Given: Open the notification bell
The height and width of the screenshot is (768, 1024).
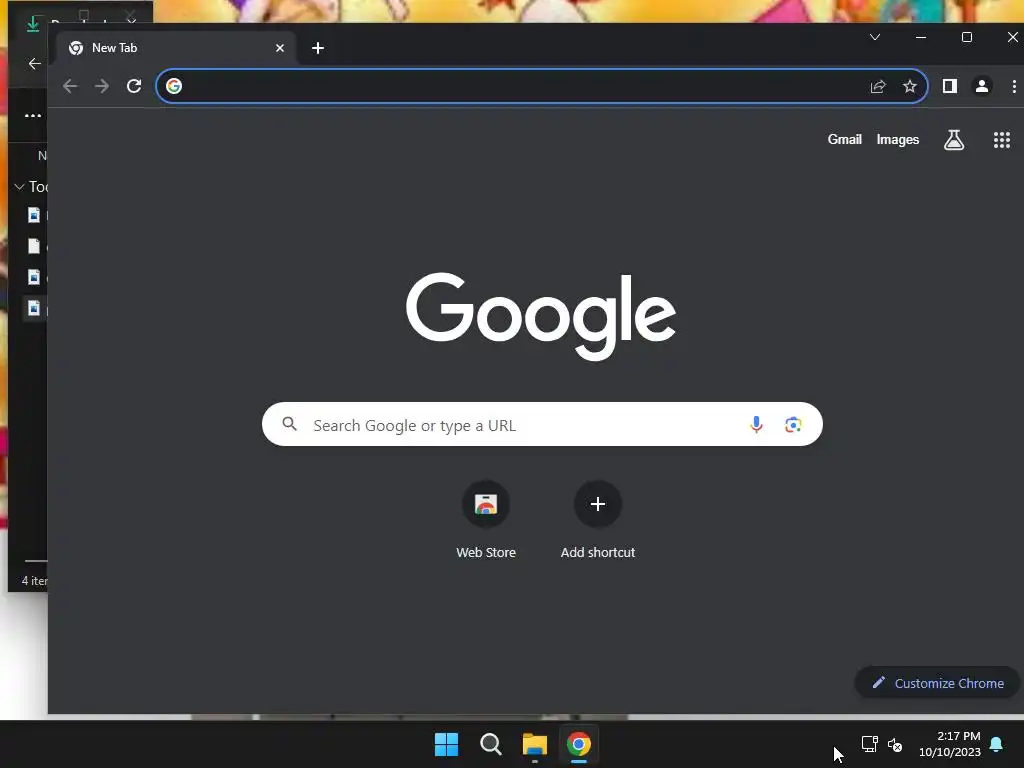Looking at the screenshot, I should (997, 744).
